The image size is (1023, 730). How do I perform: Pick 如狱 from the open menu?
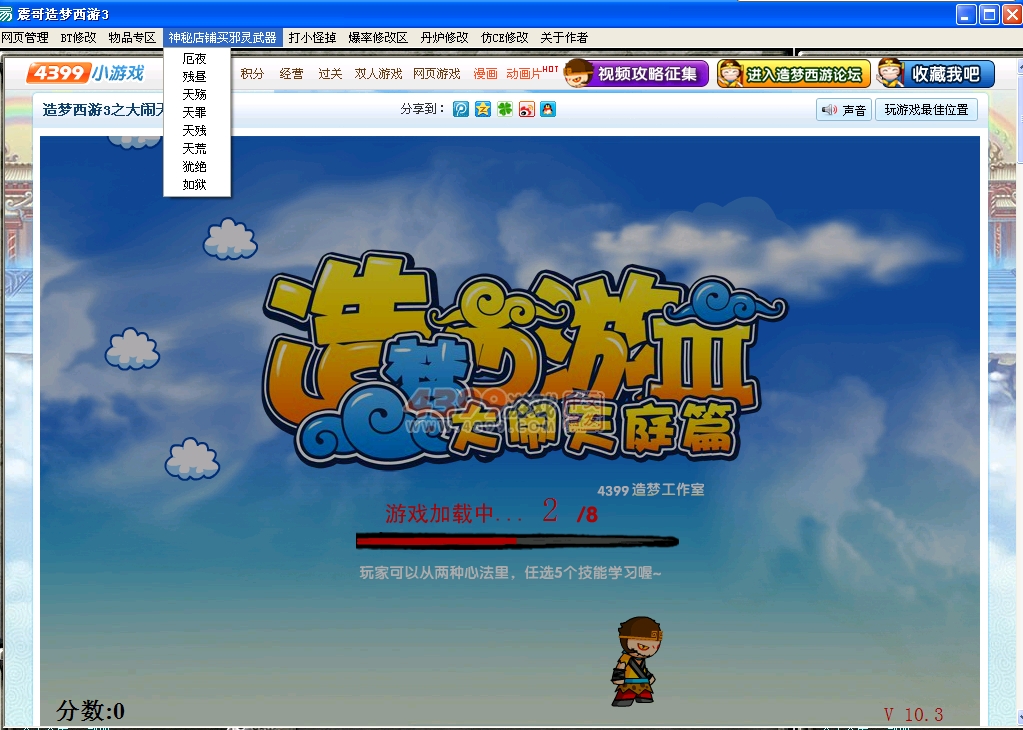195,185
